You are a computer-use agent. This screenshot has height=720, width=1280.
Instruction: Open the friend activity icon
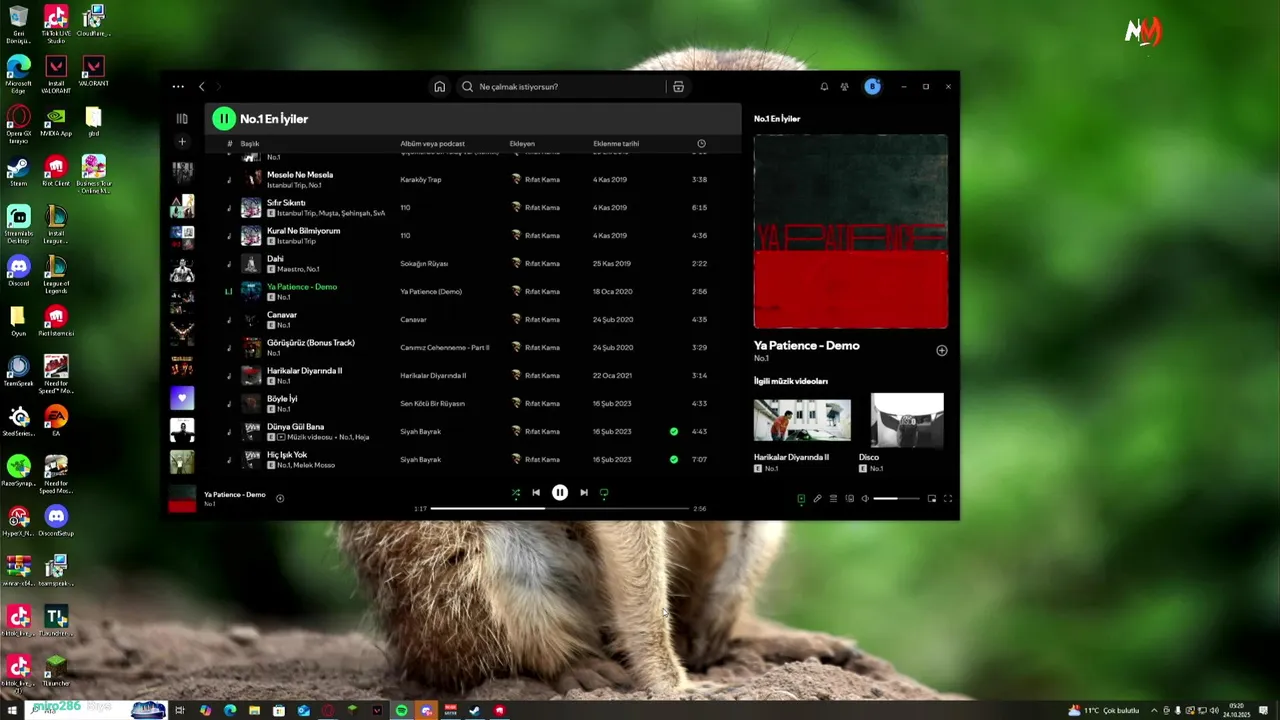[845, 87]
